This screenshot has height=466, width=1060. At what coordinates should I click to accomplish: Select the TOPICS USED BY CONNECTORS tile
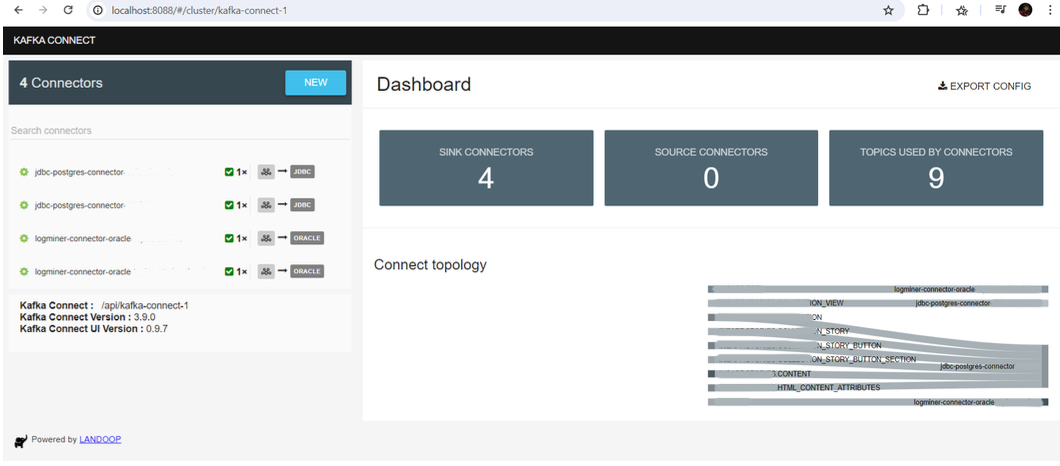click(936, 168)
